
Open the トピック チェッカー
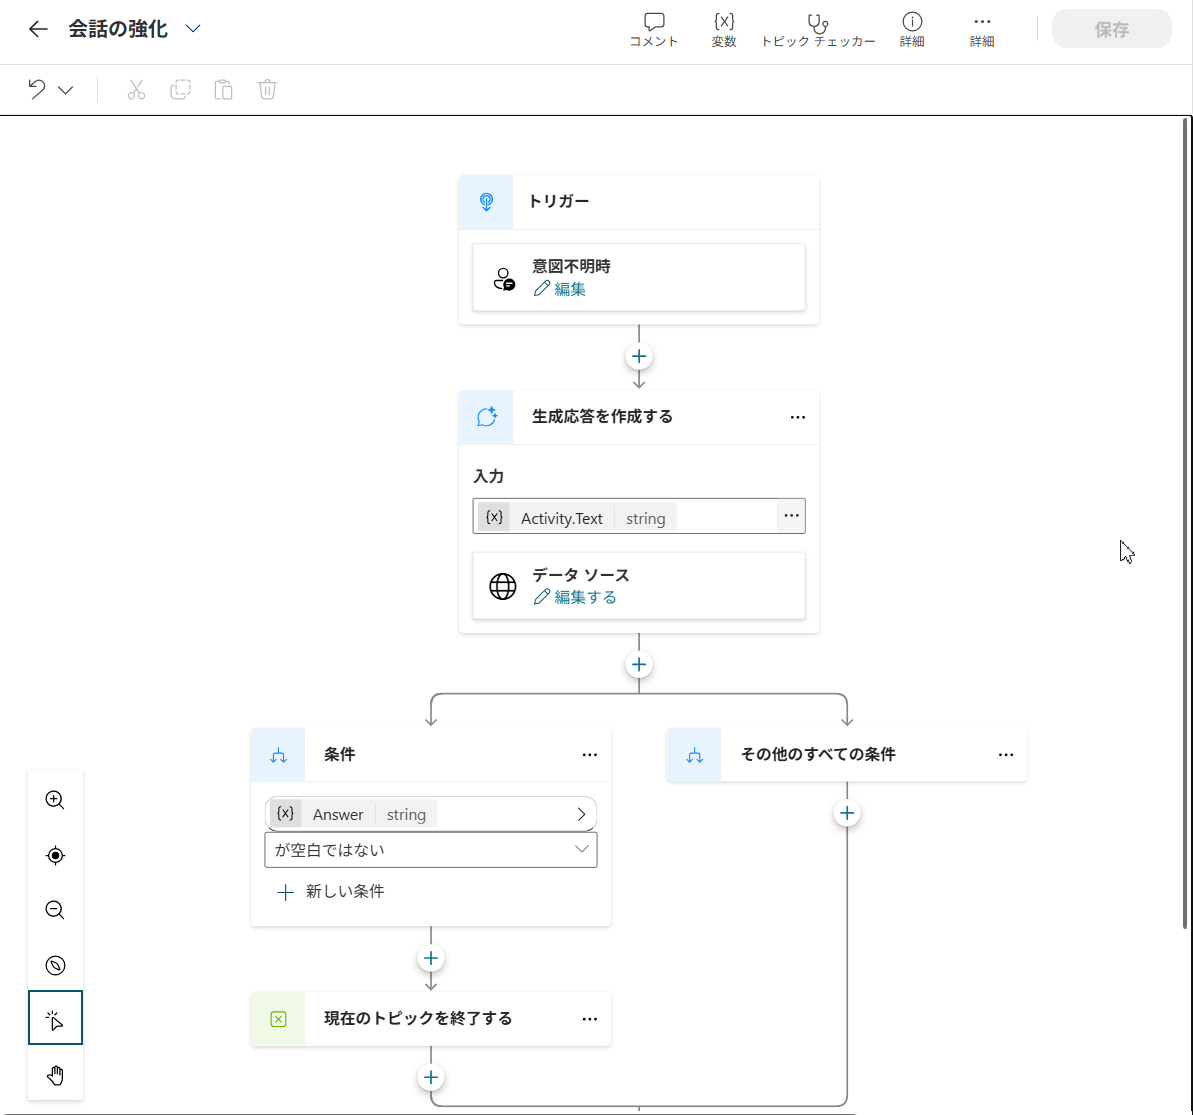coord(818,30)
